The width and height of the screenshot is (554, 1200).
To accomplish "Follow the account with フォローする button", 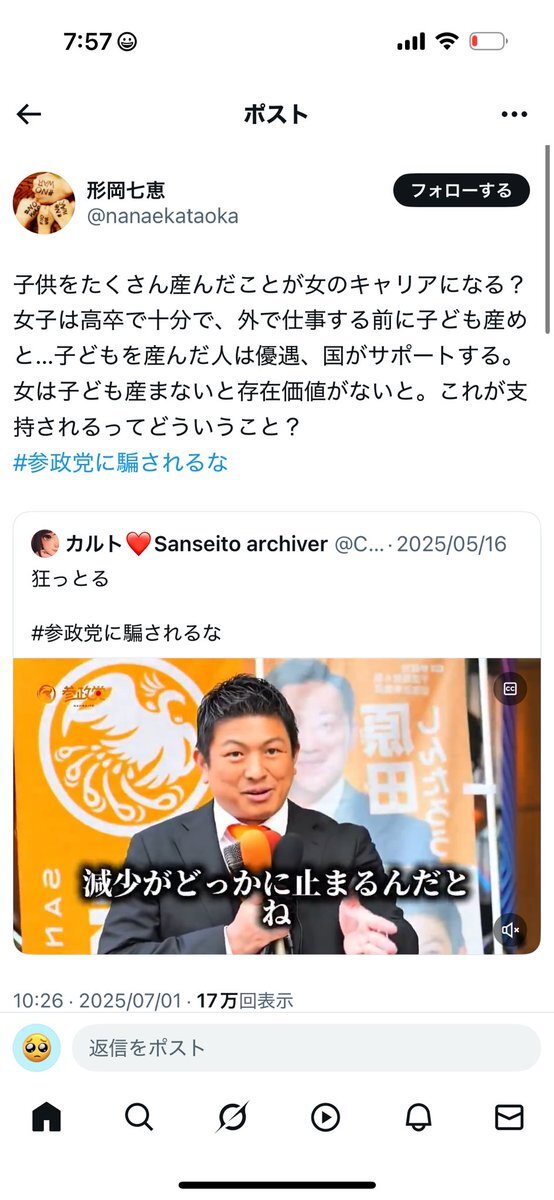I will (x=461, y=190).
